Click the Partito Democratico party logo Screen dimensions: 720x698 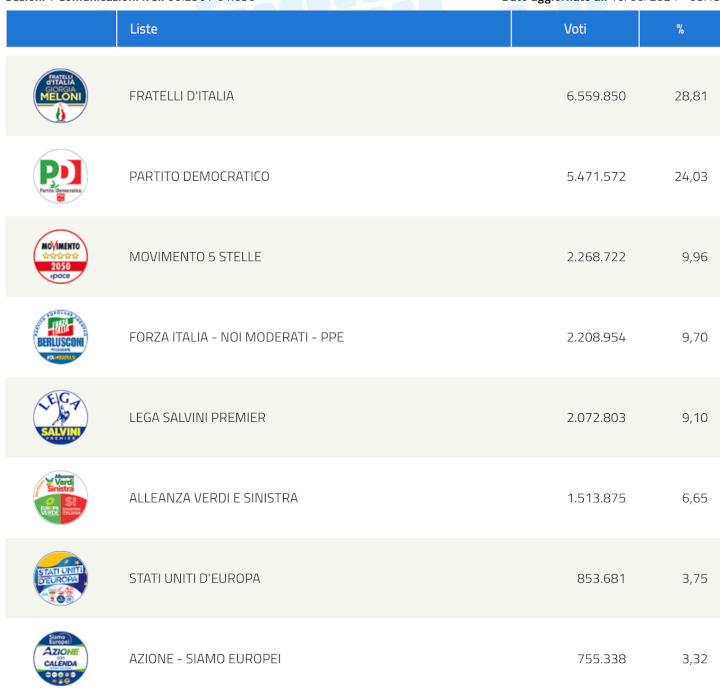[60, 176]
